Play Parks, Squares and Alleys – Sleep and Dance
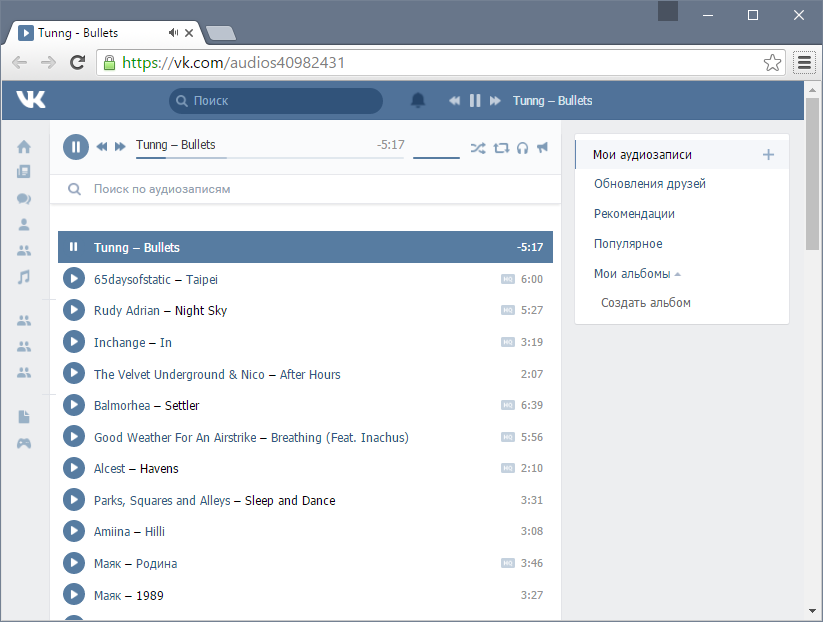The image size is (823, 622). click(74, 500)
